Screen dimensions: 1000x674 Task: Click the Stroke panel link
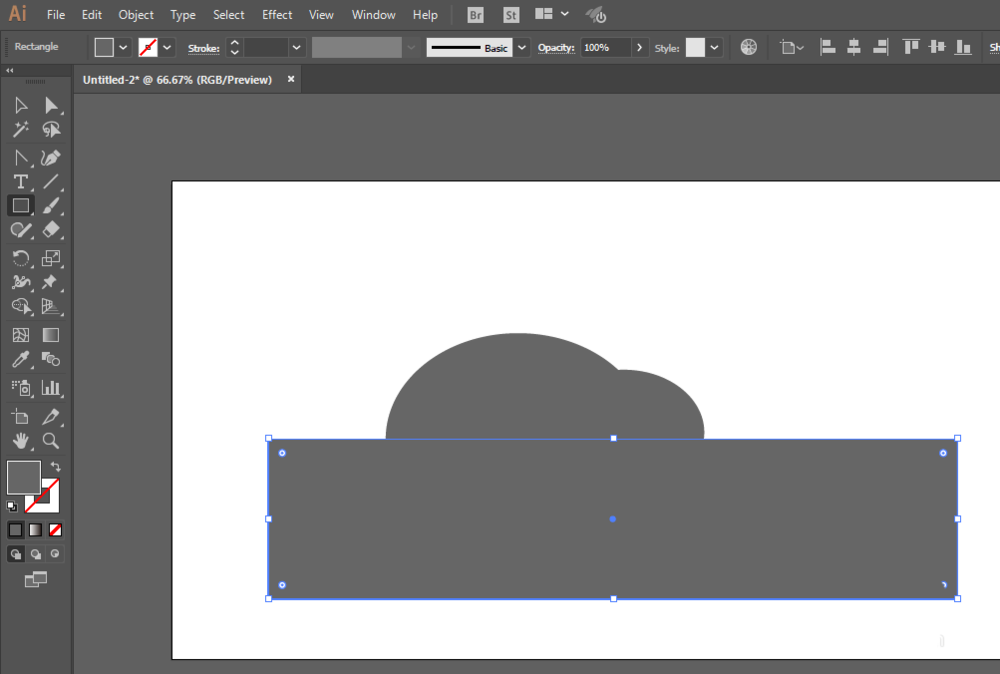tap(203, 48)
